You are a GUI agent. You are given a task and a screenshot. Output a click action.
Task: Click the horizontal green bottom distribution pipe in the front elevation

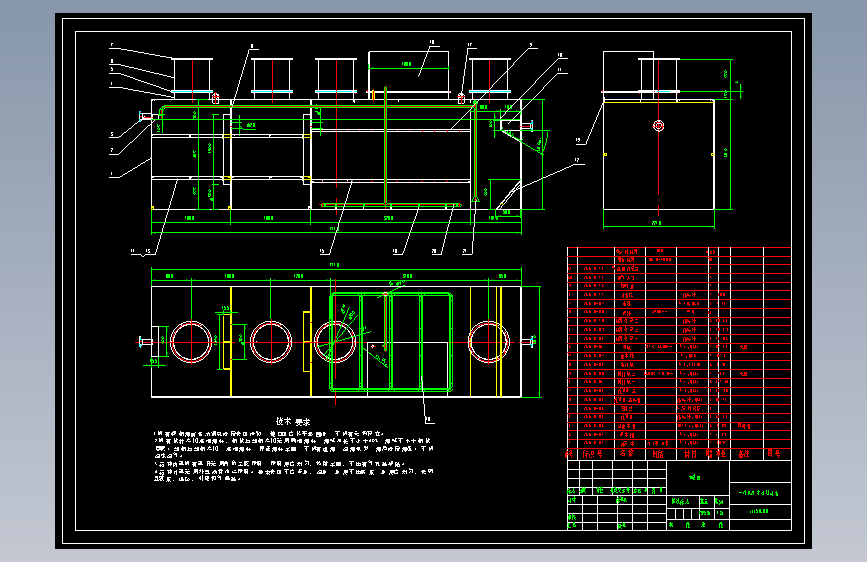pos(391,205)
